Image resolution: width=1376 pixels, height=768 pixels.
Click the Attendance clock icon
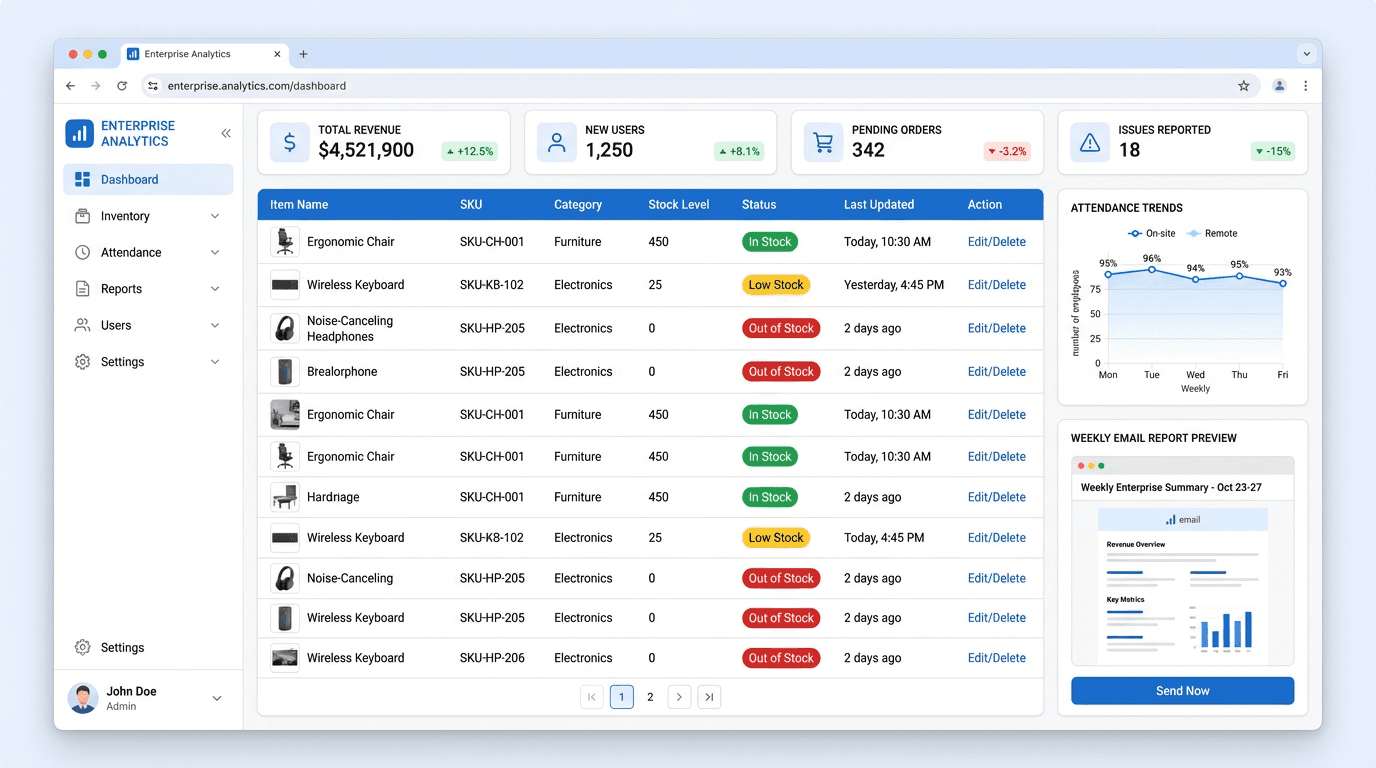click(x=82, y=252)
